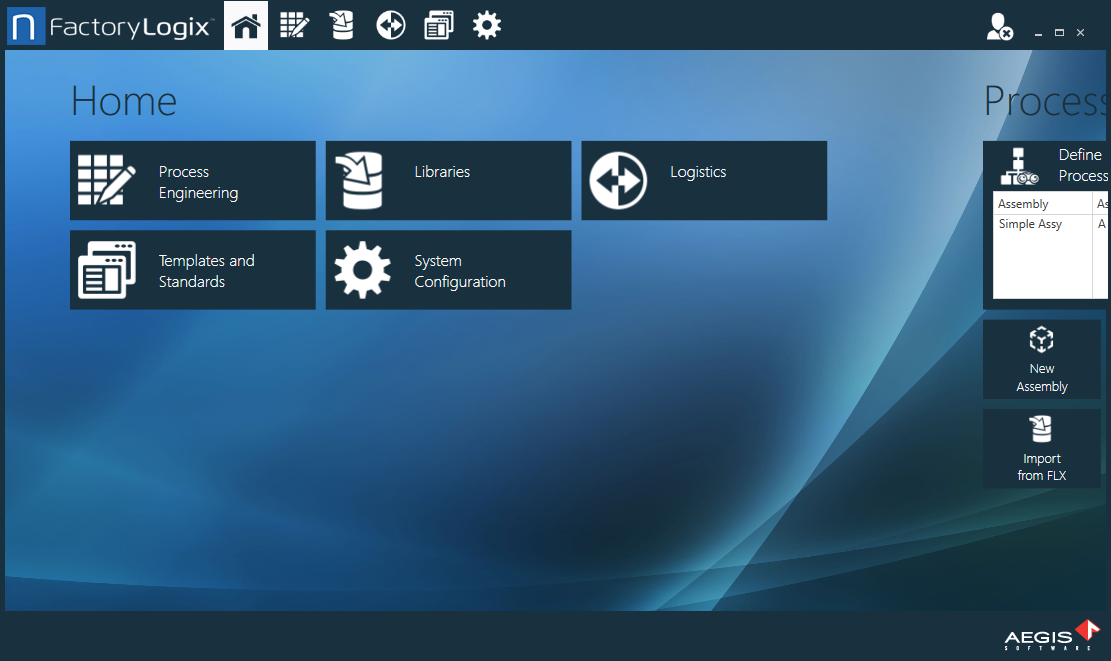This screenshot has height=661, width=1111.
Task: Open the System Configuration tile
Action: pos(447,270)
